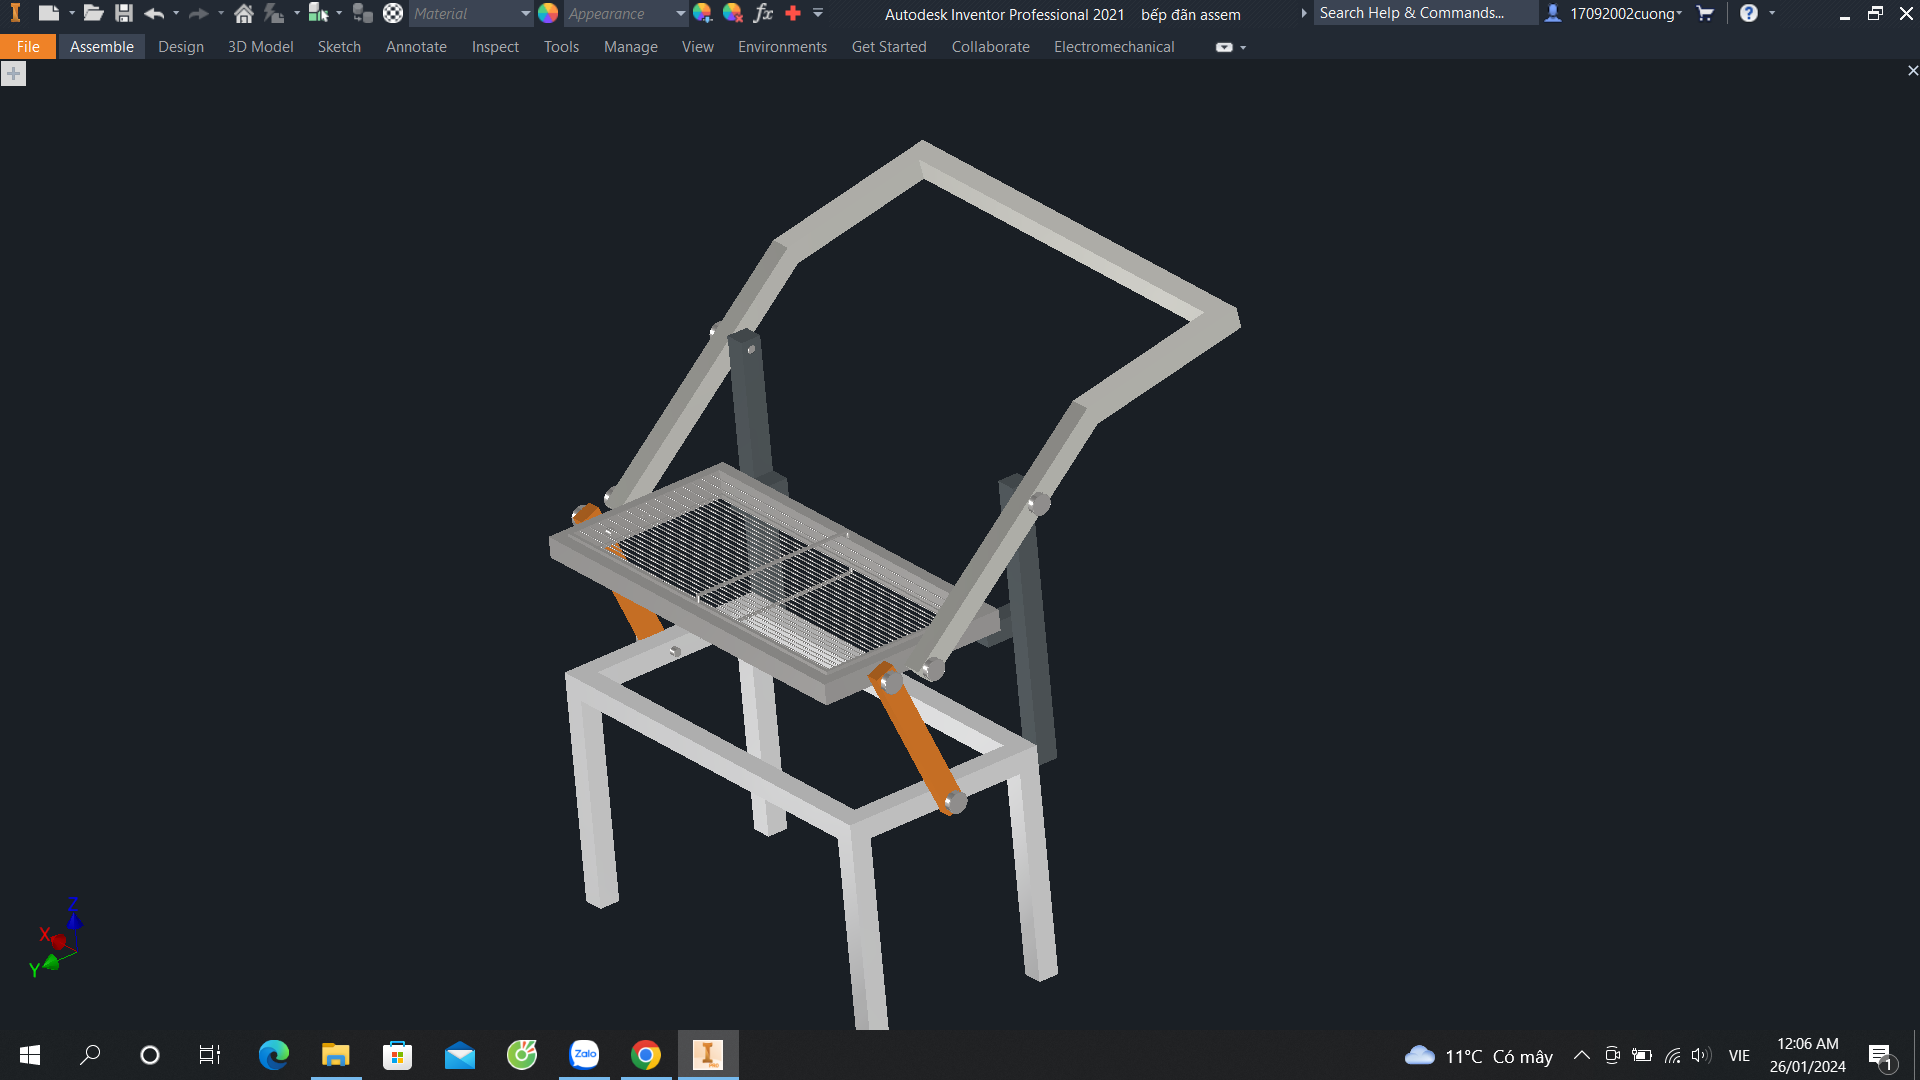Click the Help question mark icon
This screenshot has width=1920, height=1080.
click(1748, 13)
